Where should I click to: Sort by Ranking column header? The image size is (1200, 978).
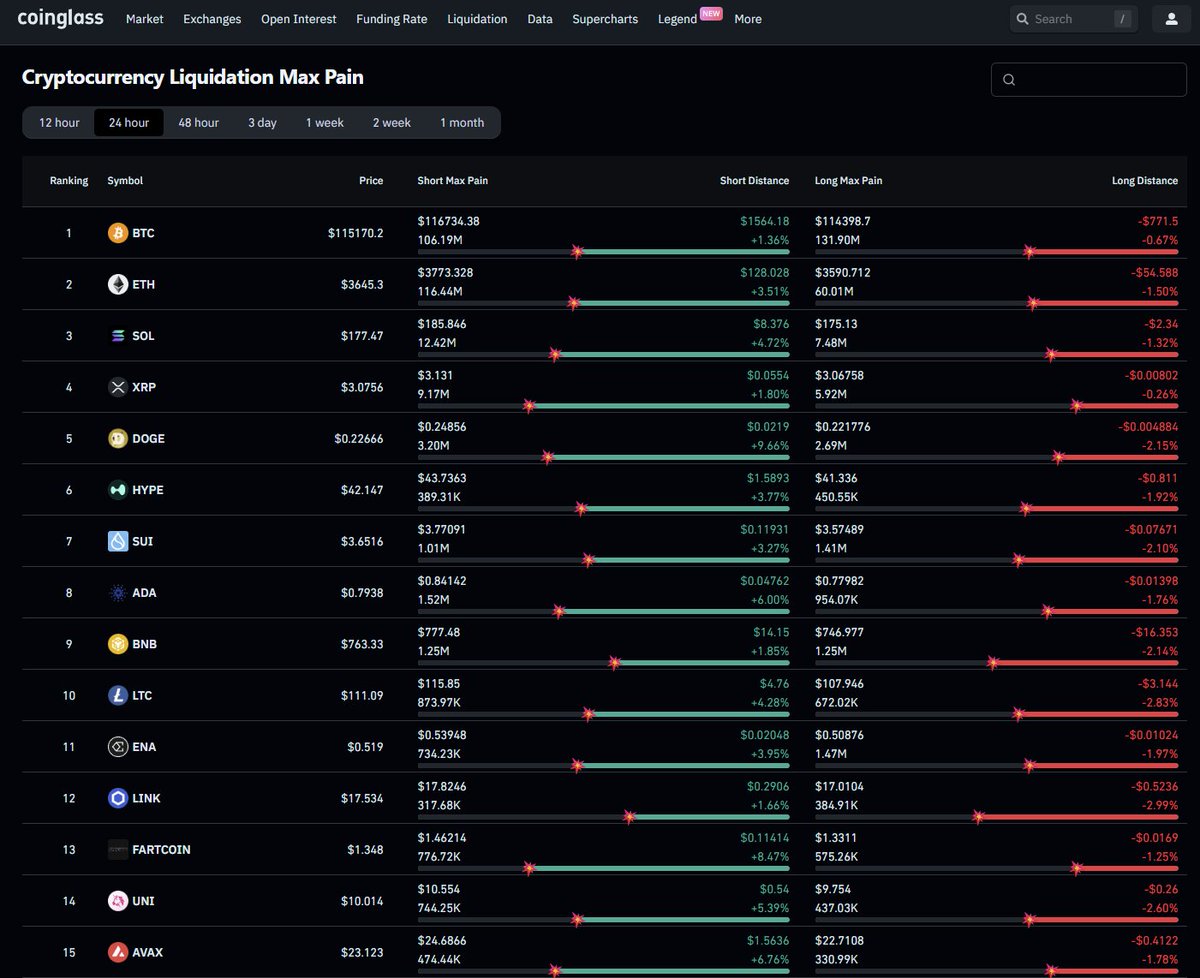pyautogui.click(x=69, y=181)
